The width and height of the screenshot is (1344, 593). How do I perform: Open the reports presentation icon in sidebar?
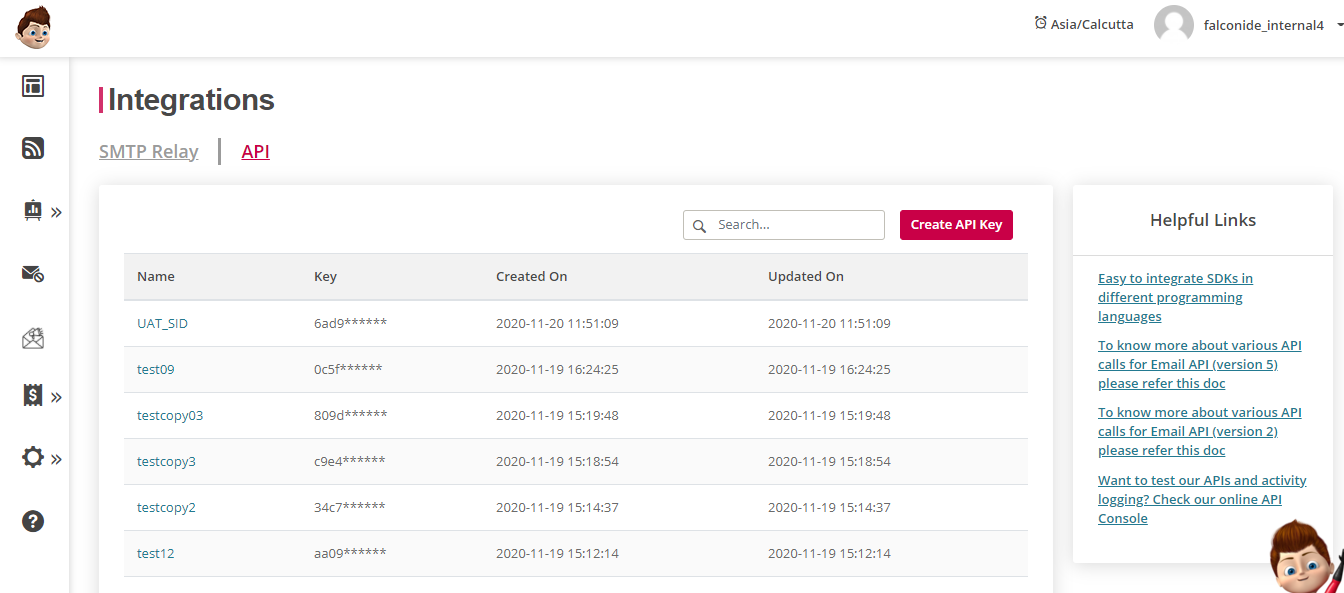click(x=33, y=210)
